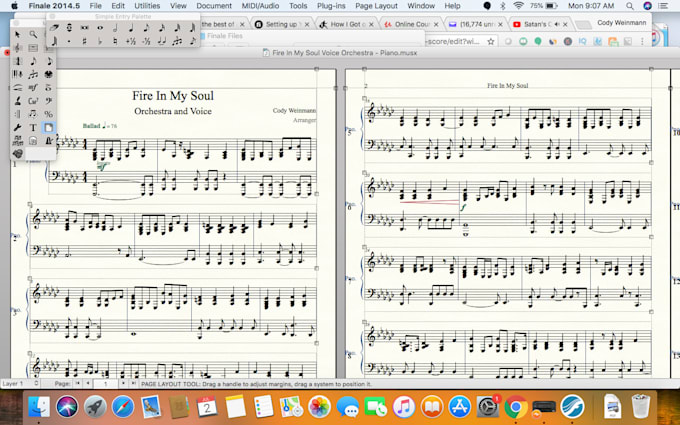Select the half step down tool
Image resolution: width=680 pixels, height=425 pixels.
[x=147, y=41]
